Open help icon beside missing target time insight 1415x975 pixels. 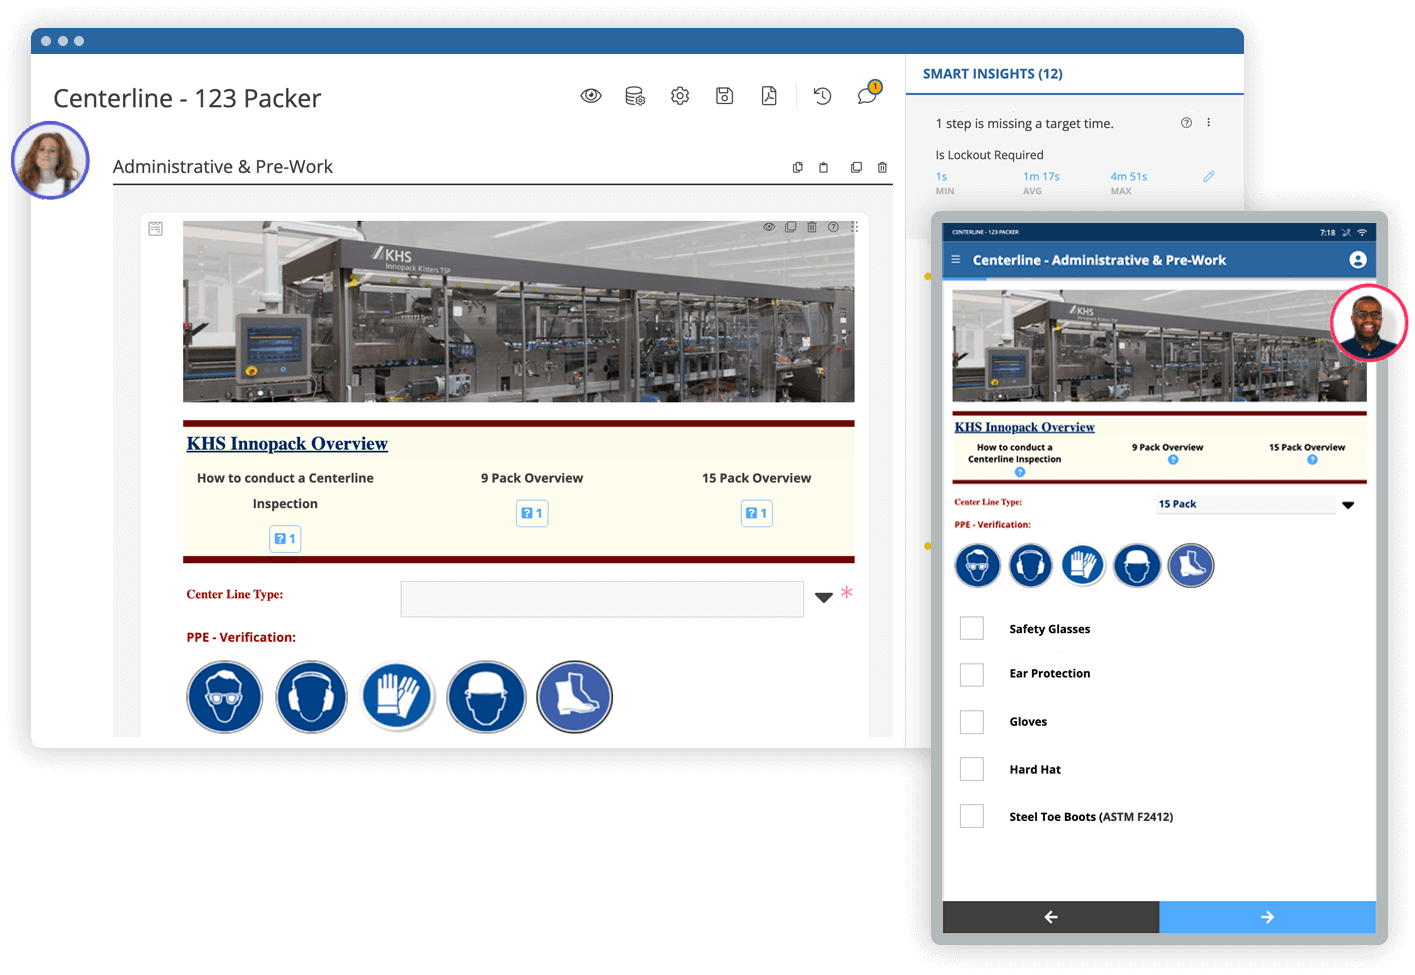(x=1186, y=123)
